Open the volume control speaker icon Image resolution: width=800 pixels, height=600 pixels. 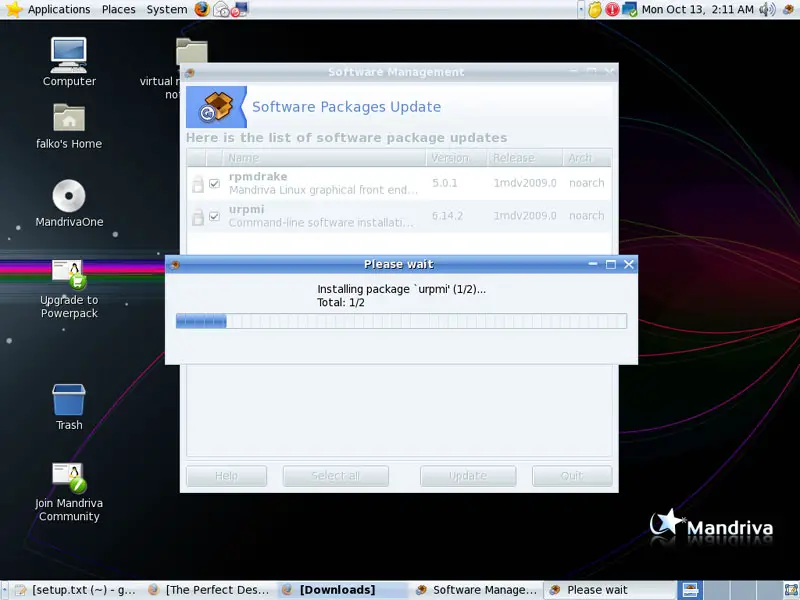click(x=767, y=9)
